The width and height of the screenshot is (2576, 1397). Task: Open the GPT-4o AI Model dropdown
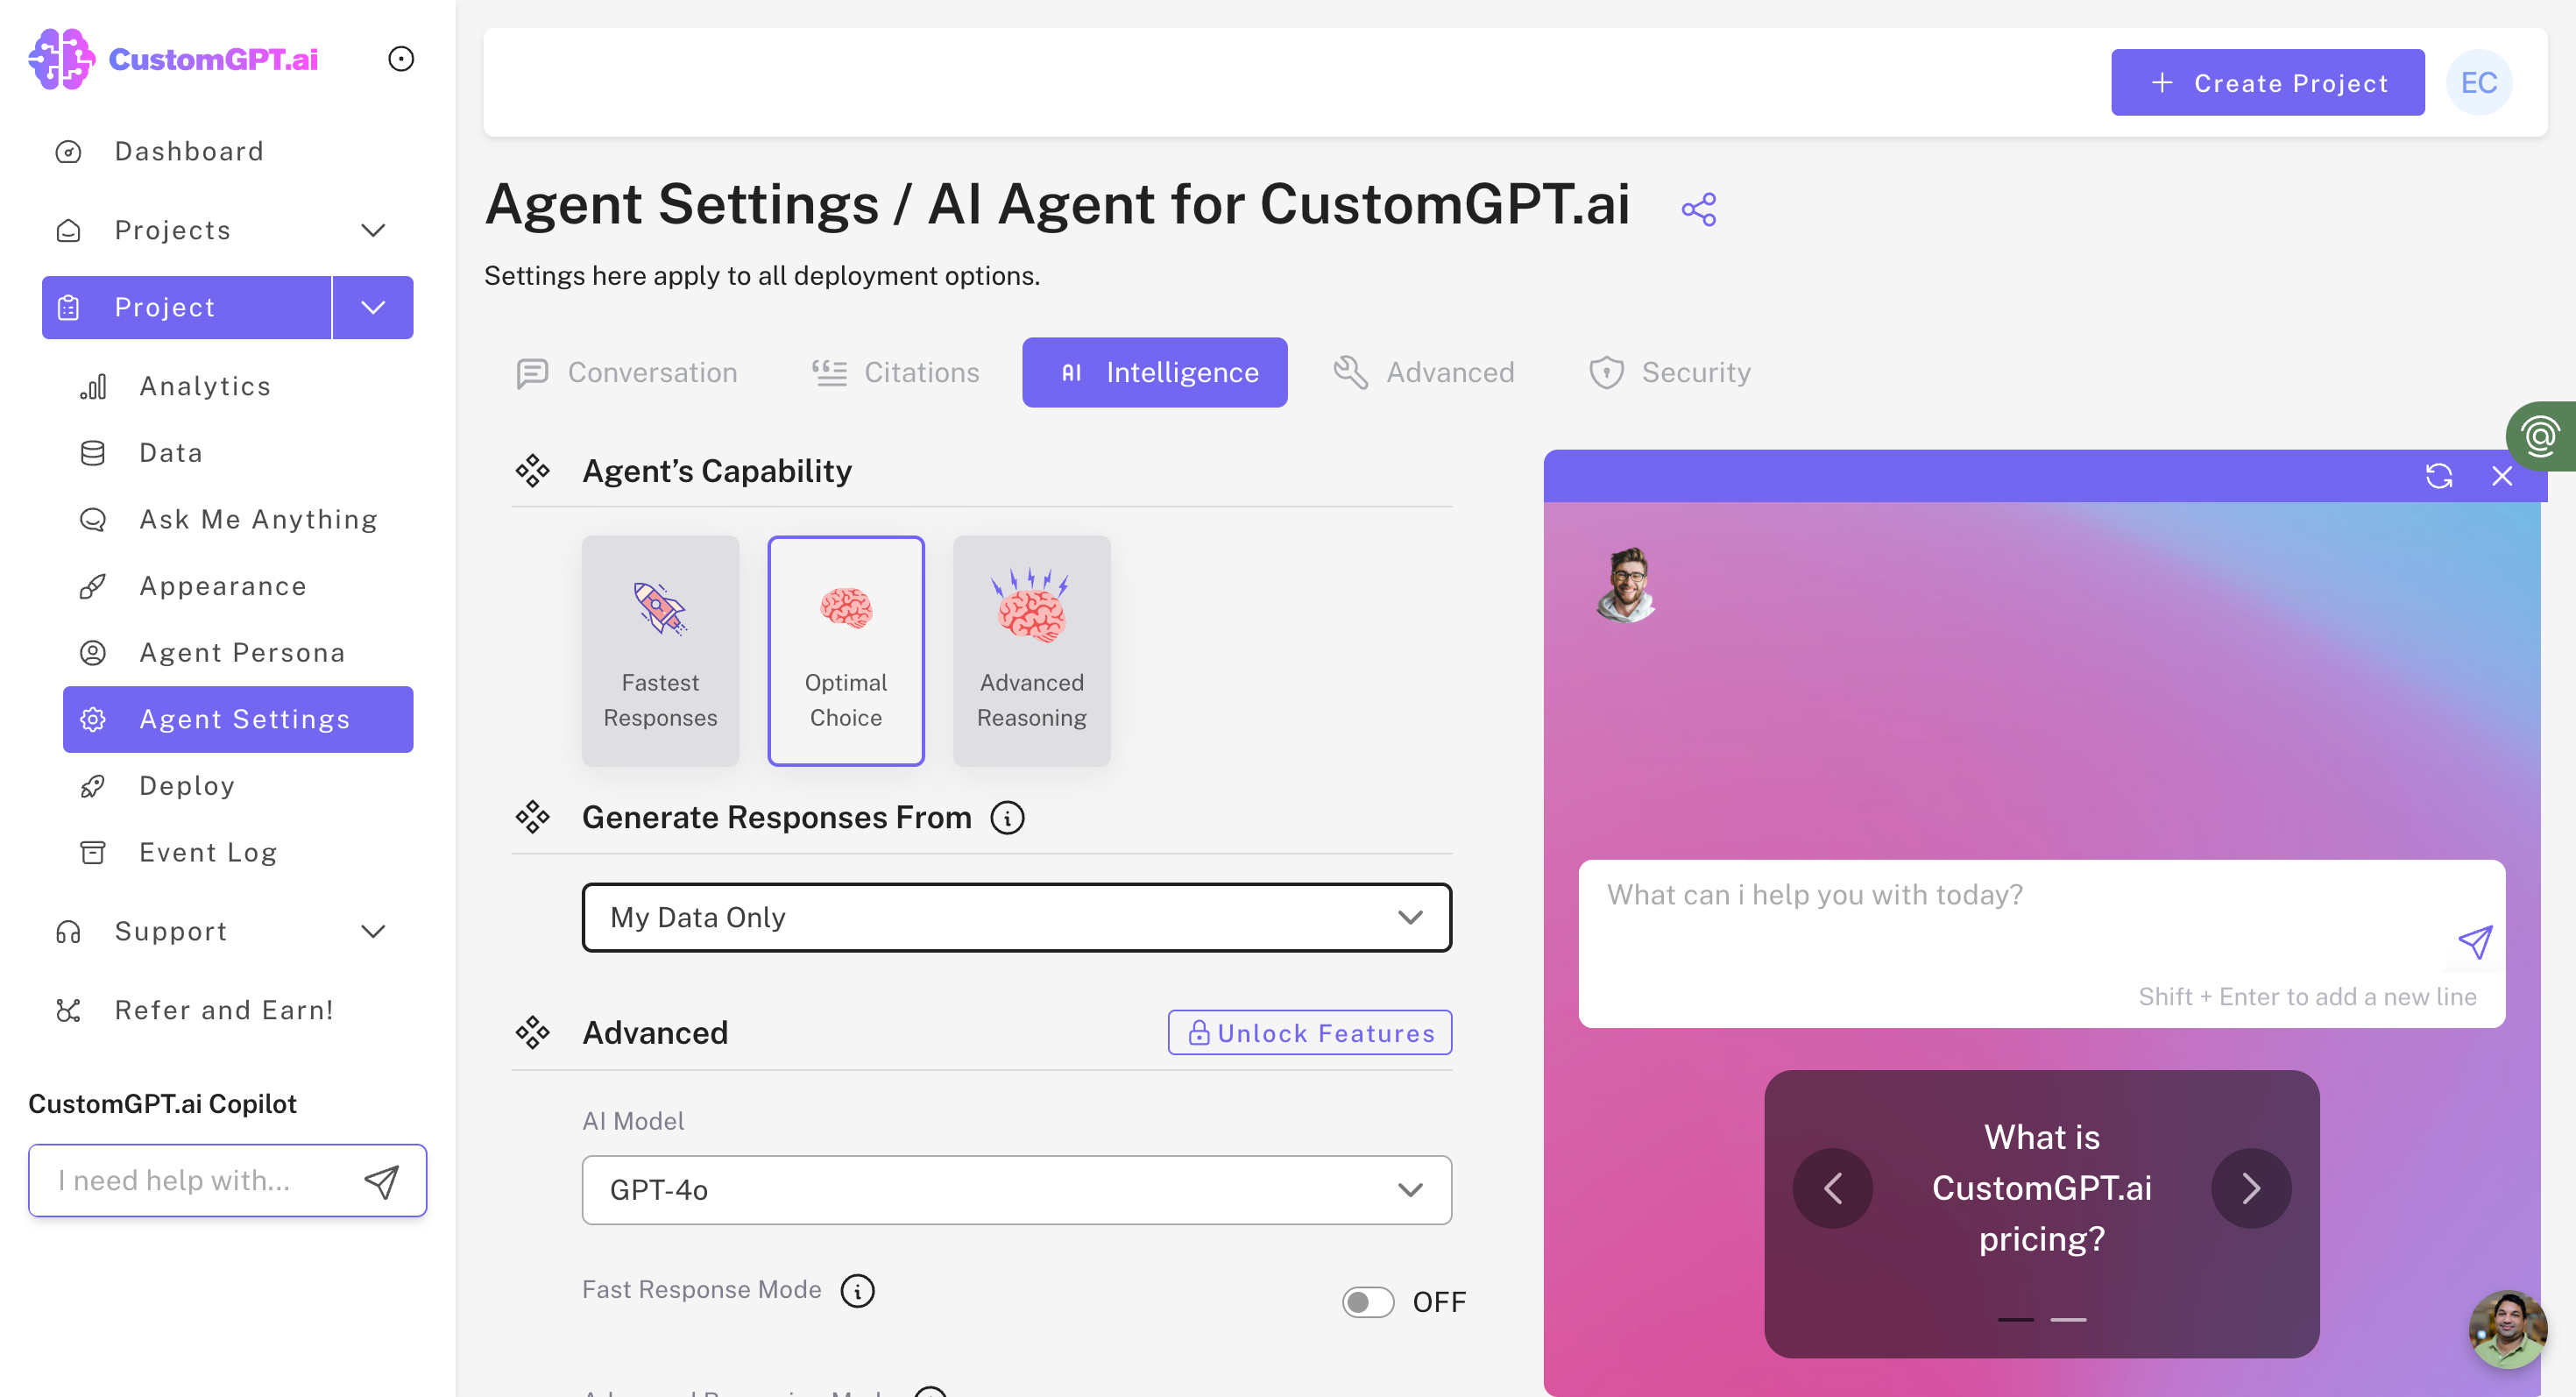[1015, 1190]
